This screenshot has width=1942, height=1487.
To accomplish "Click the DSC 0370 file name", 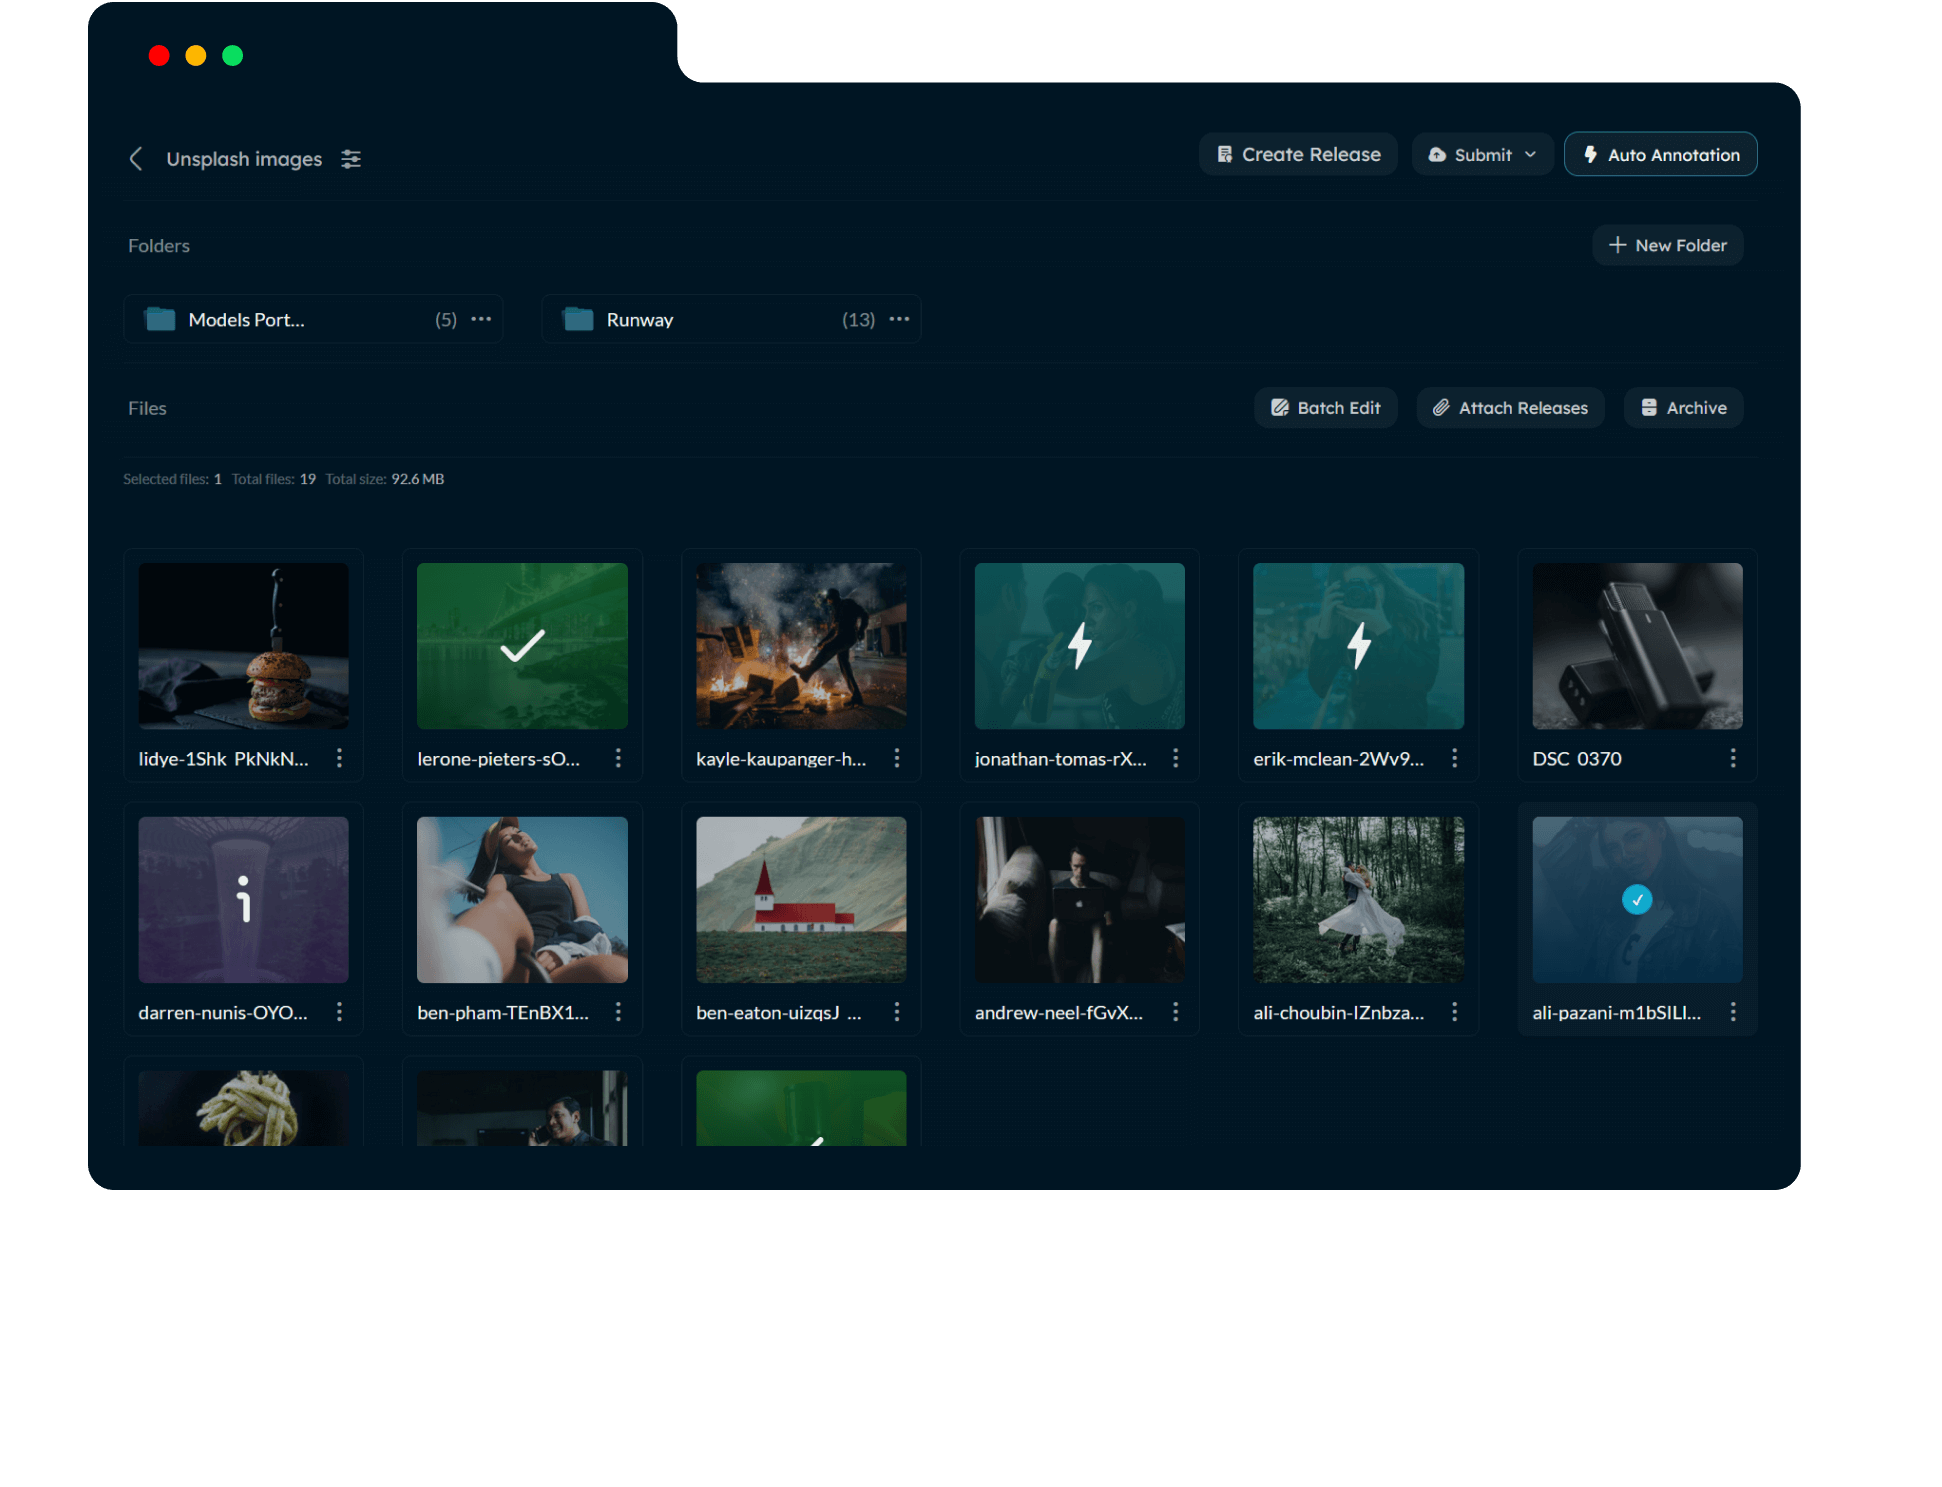I will [x=1577, y=759].
